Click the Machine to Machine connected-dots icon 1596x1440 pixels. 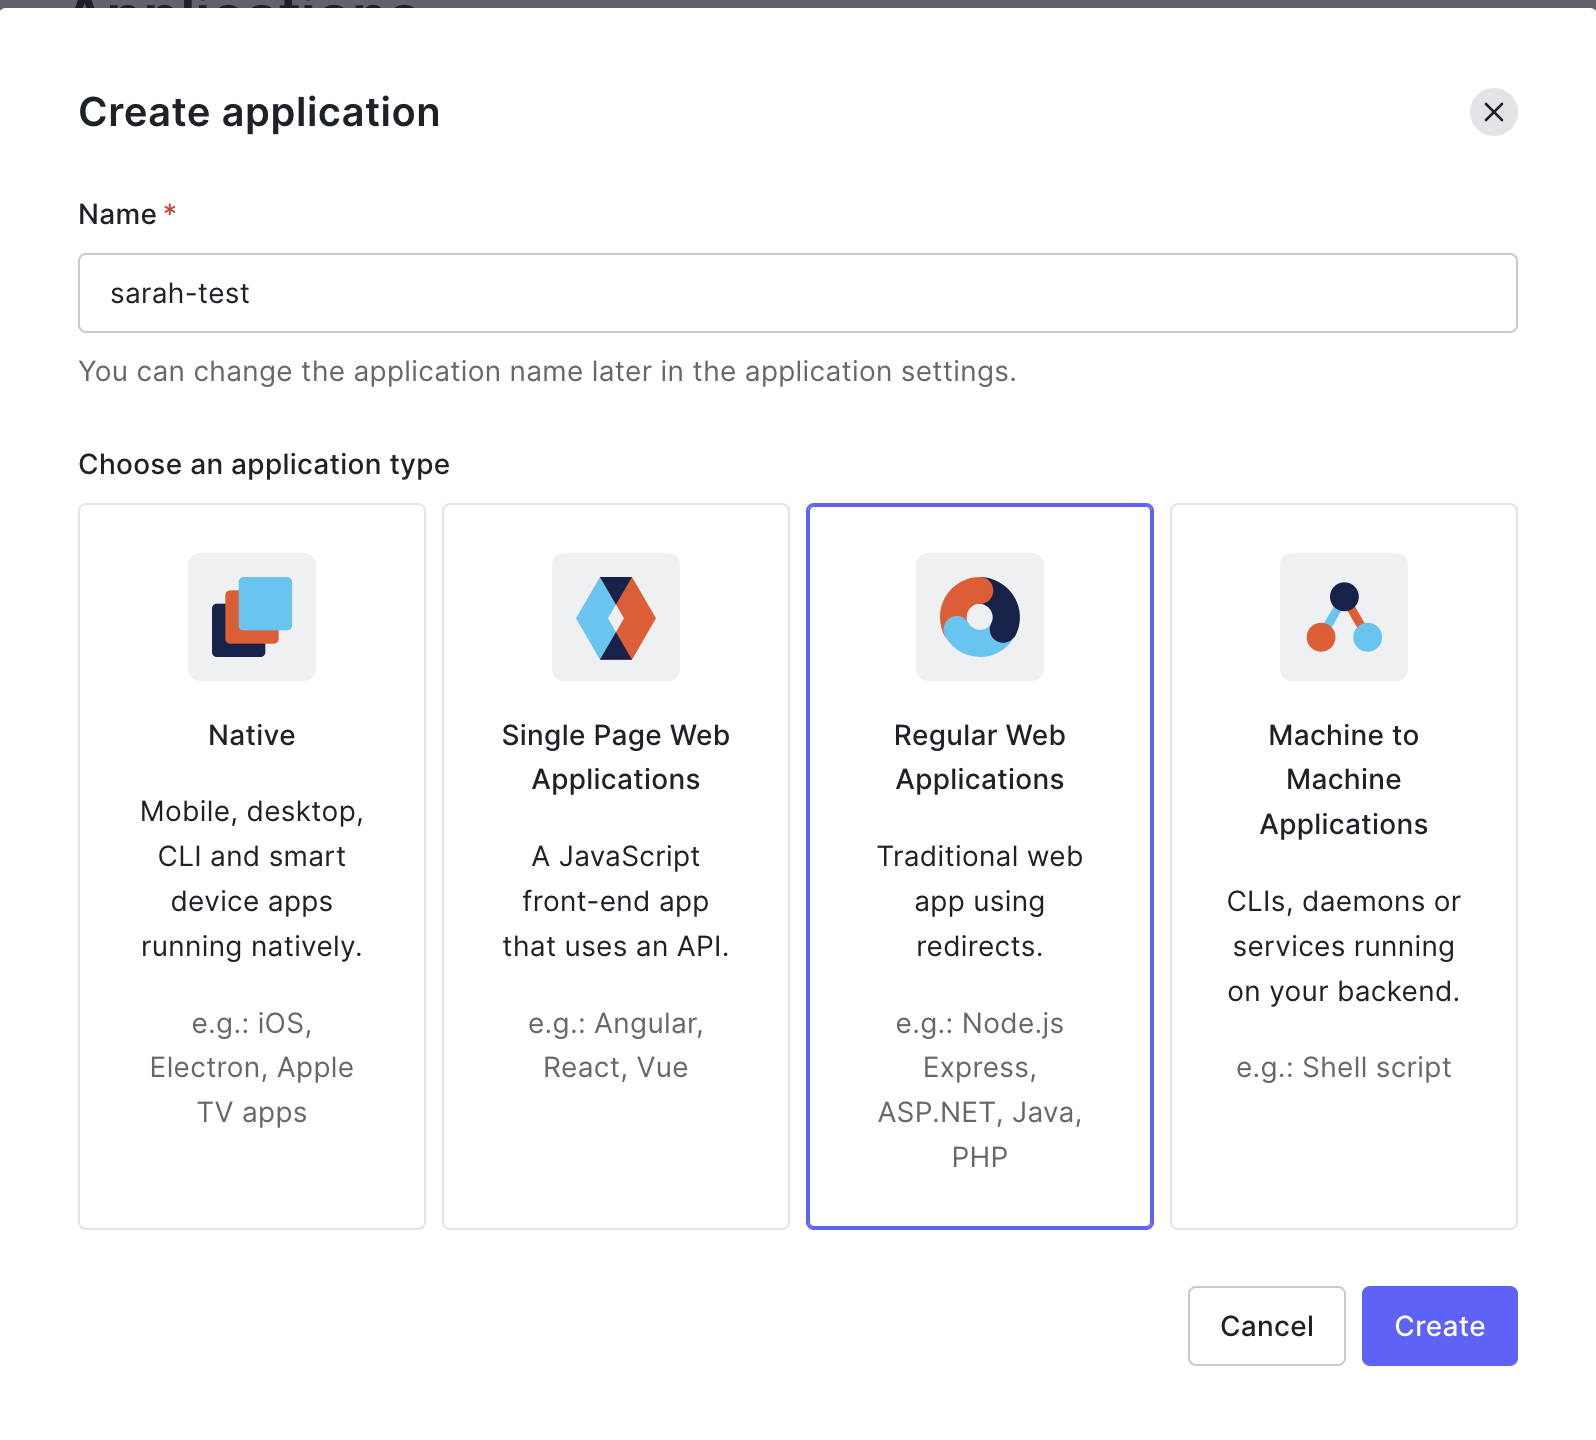pyautogui.click(x=1344, y=617)
